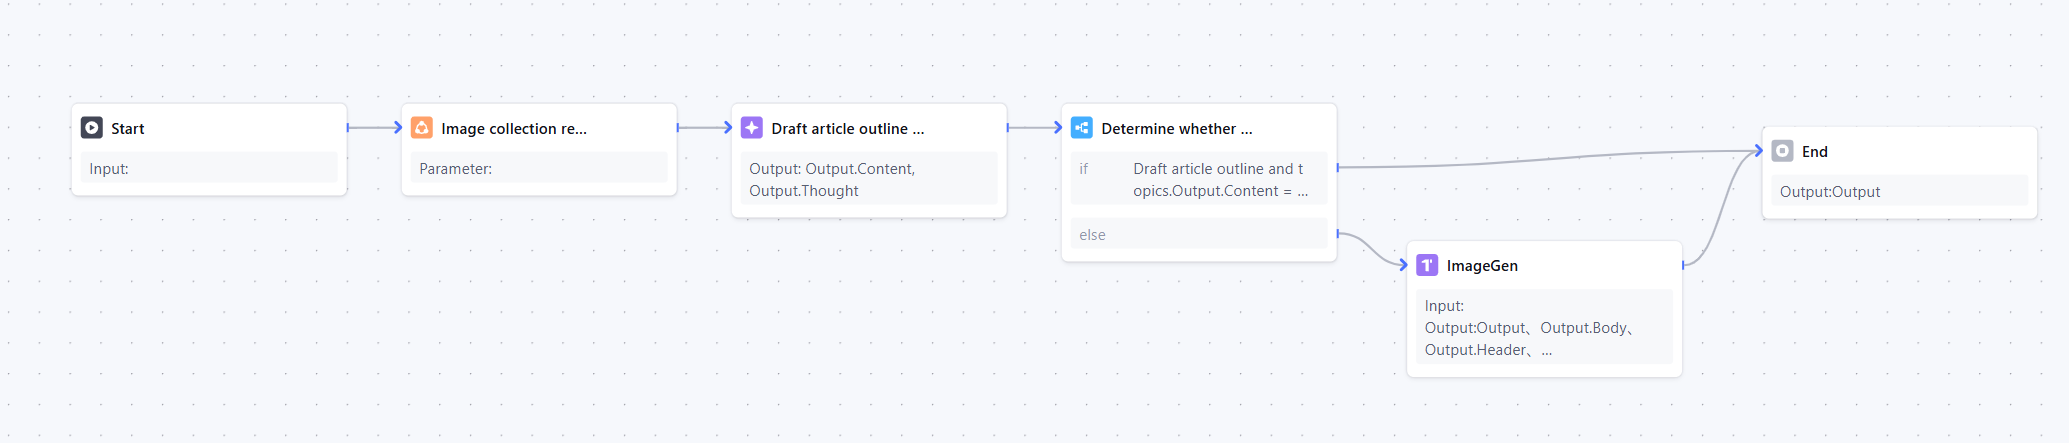Click the purple ImageGen node icon
This screenshot has height=443, width=2069.
[x=1427, y=265]
